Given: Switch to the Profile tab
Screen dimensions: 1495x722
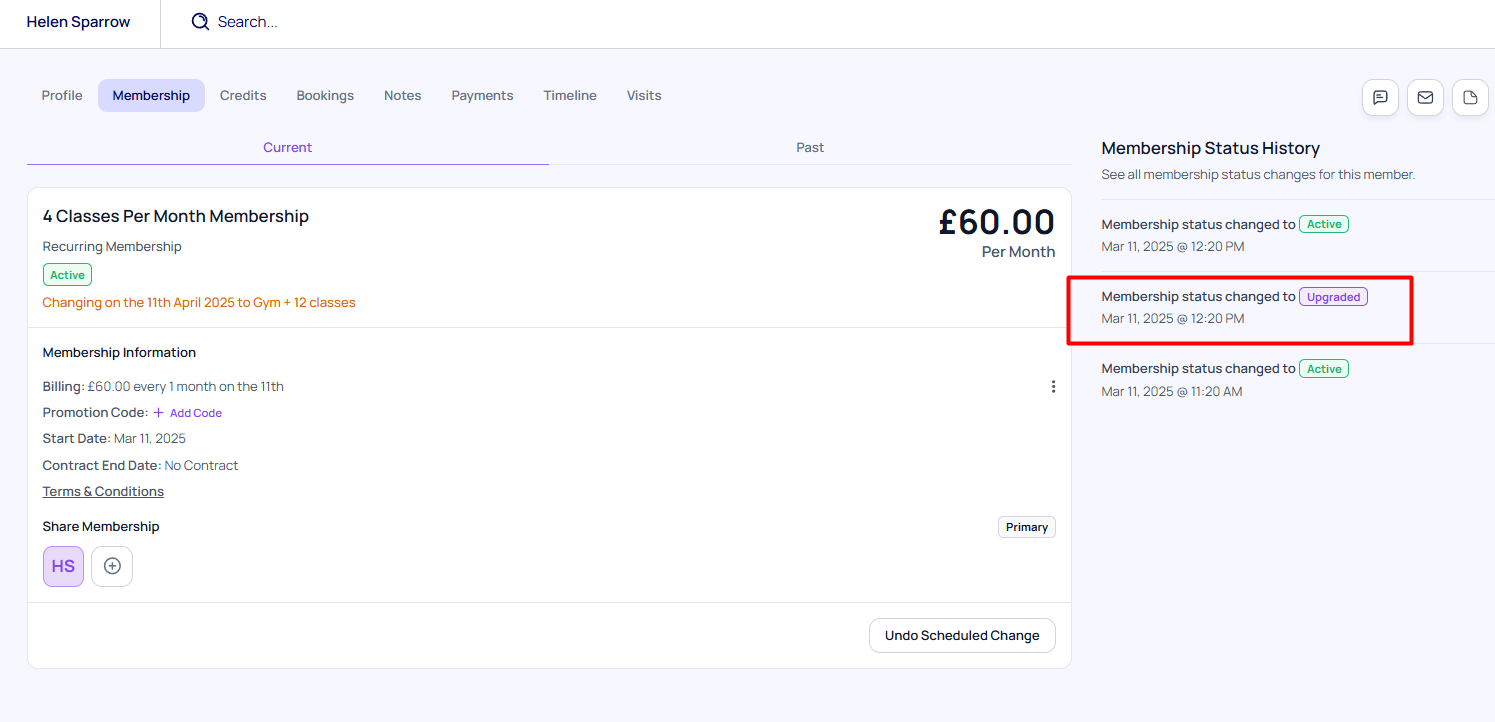Looking at the screenshot, I should (62, 95).
